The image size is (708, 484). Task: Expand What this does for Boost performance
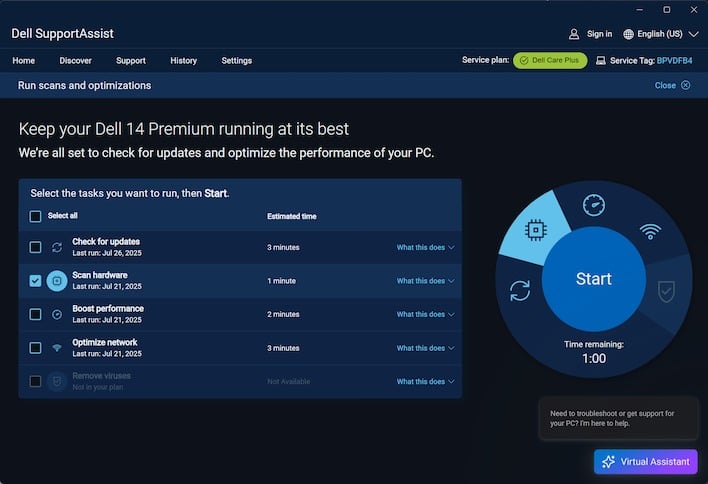point(425,314)
